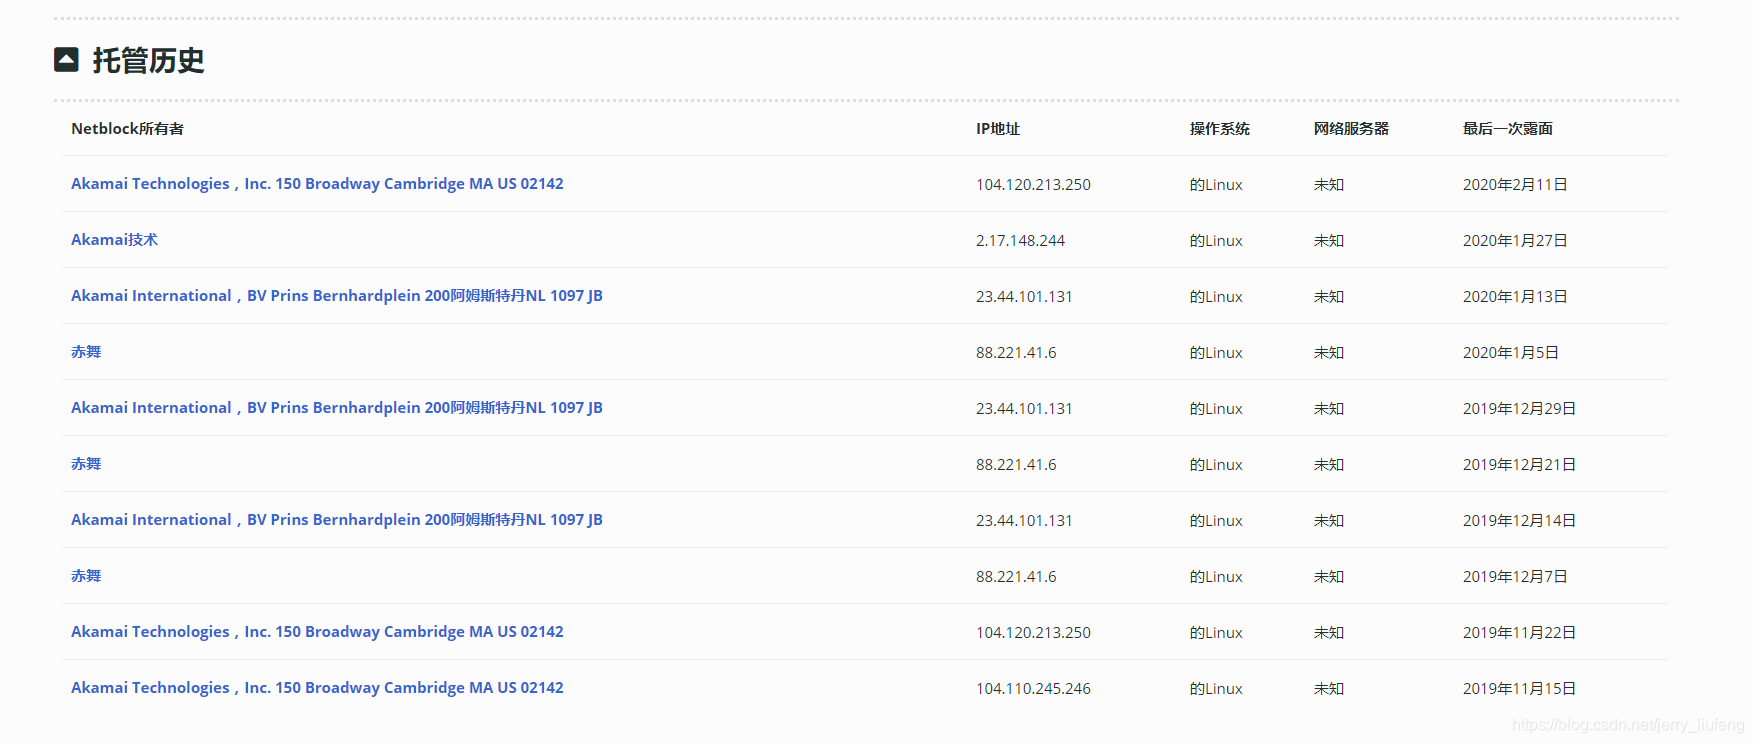Click the 托管历史 section heading
The height and width of the screenshot is (743, 1753).
pyautogui.click(x=148, y=60)
